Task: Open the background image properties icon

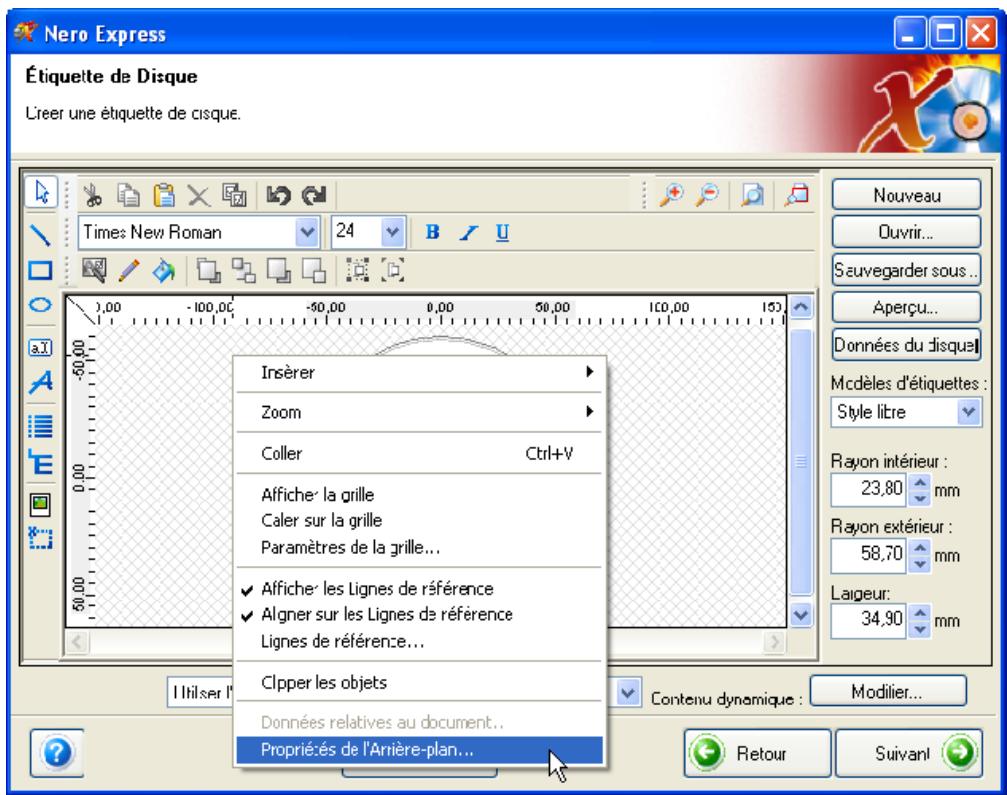Action: point(94,270)
